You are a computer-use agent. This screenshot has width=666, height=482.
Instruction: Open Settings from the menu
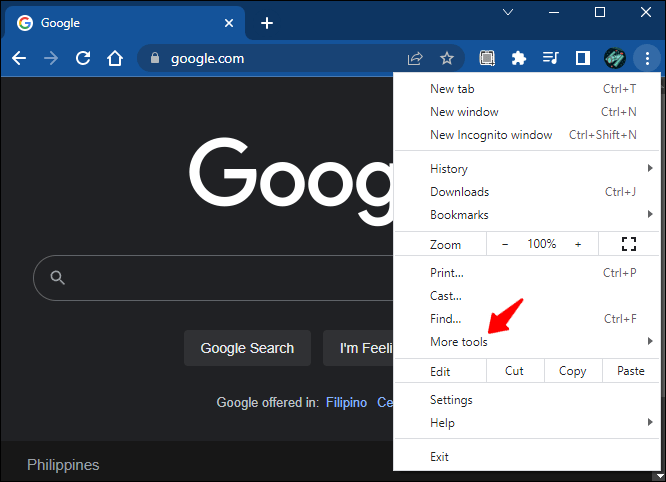pos(527,400)
